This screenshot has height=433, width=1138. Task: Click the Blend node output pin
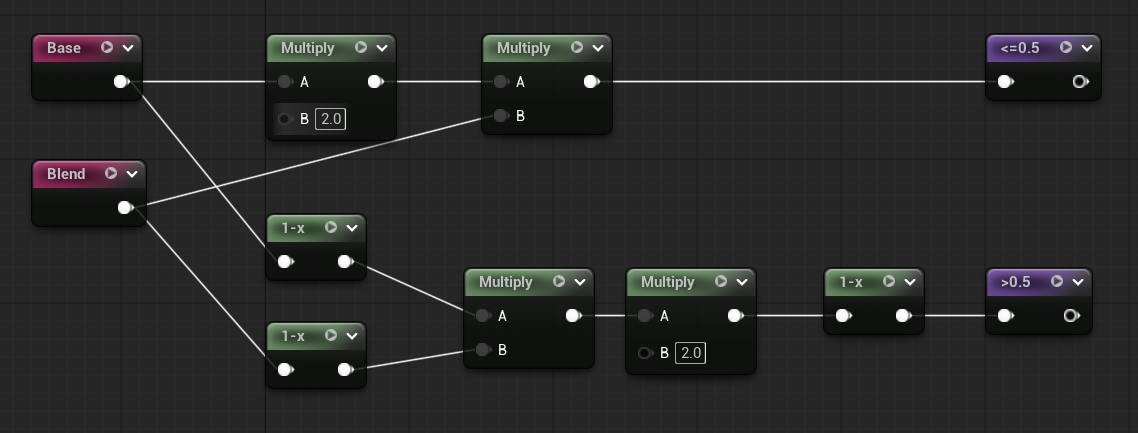126,208
